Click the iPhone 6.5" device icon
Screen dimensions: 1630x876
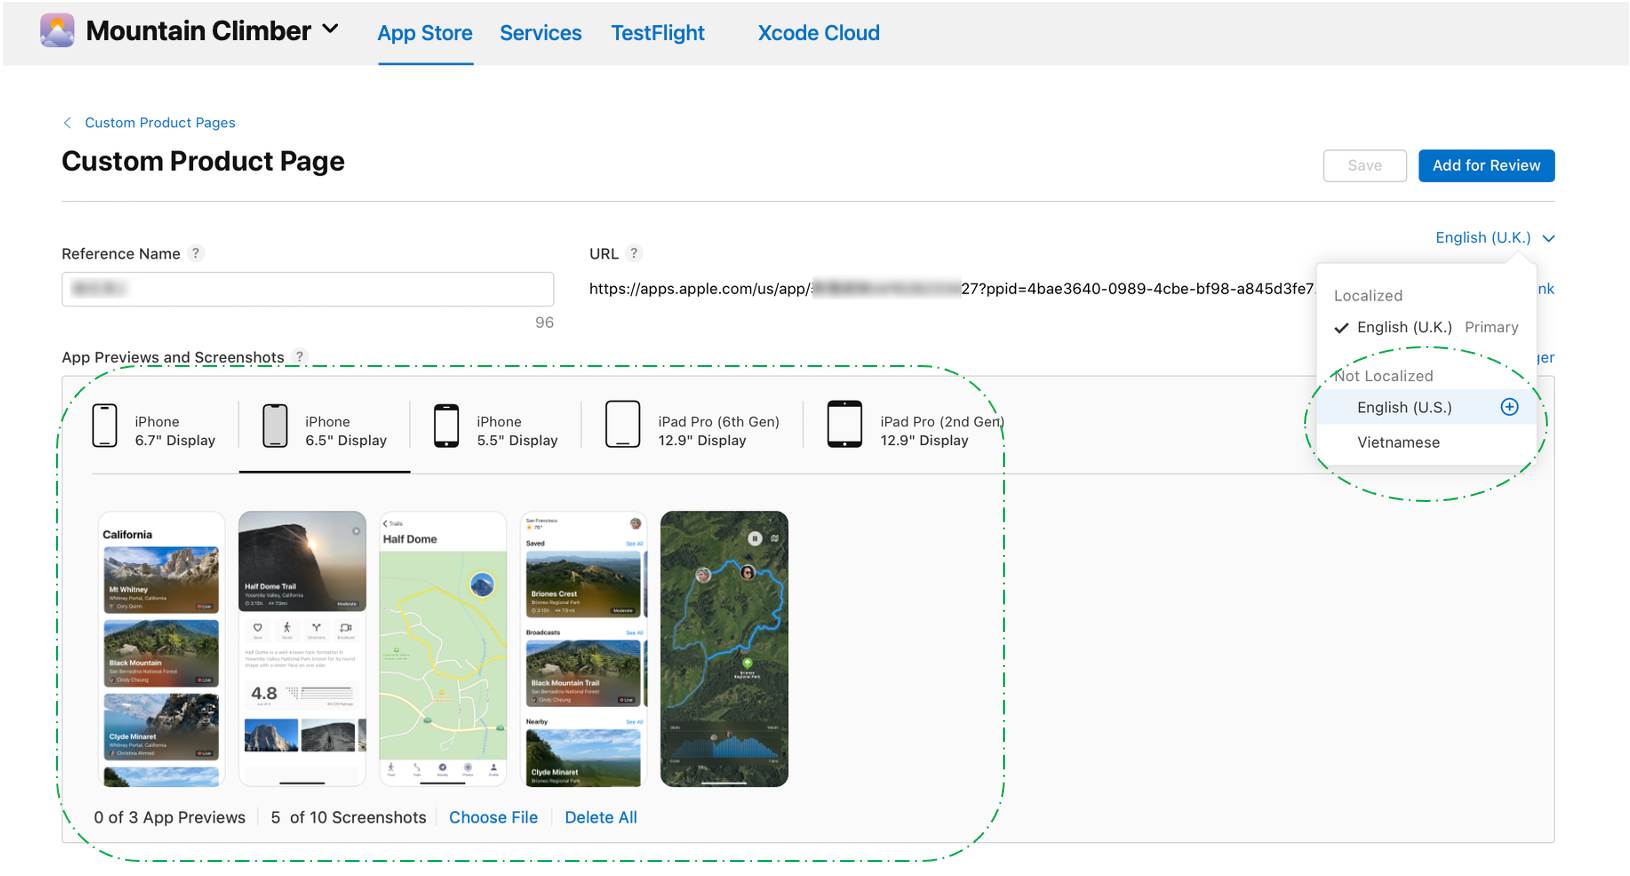275,426
